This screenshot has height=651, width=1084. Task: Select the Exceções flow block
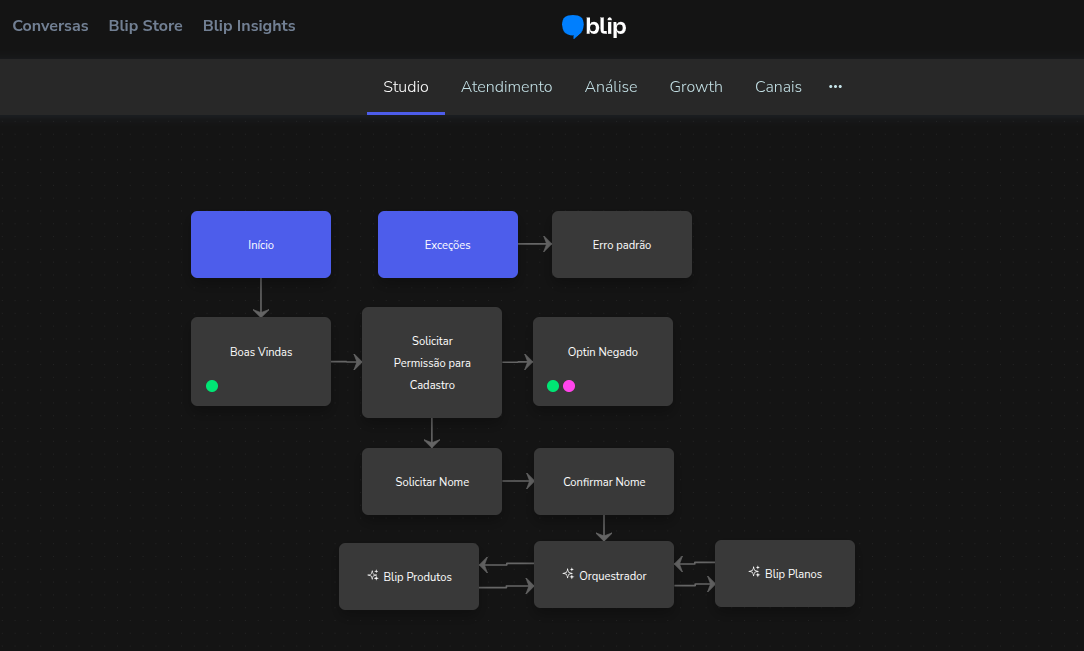(x=447, y=244)
